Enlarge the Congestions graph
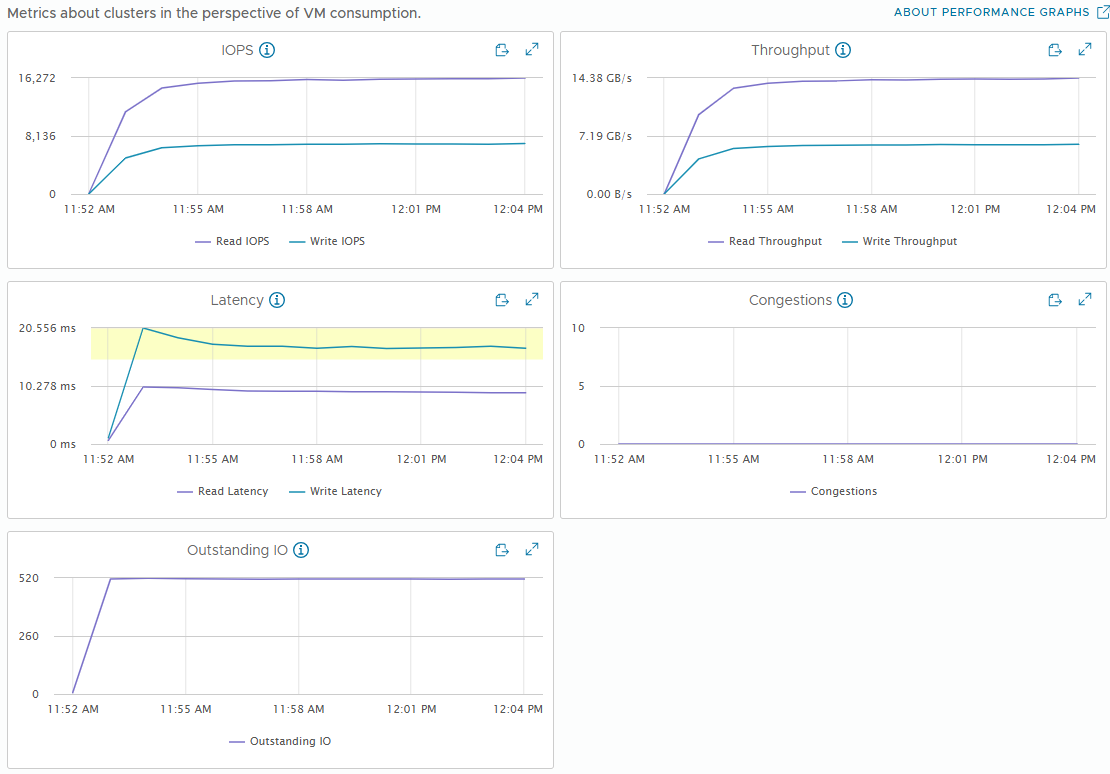This screenshot has height=774, width=1110. 1085,300
